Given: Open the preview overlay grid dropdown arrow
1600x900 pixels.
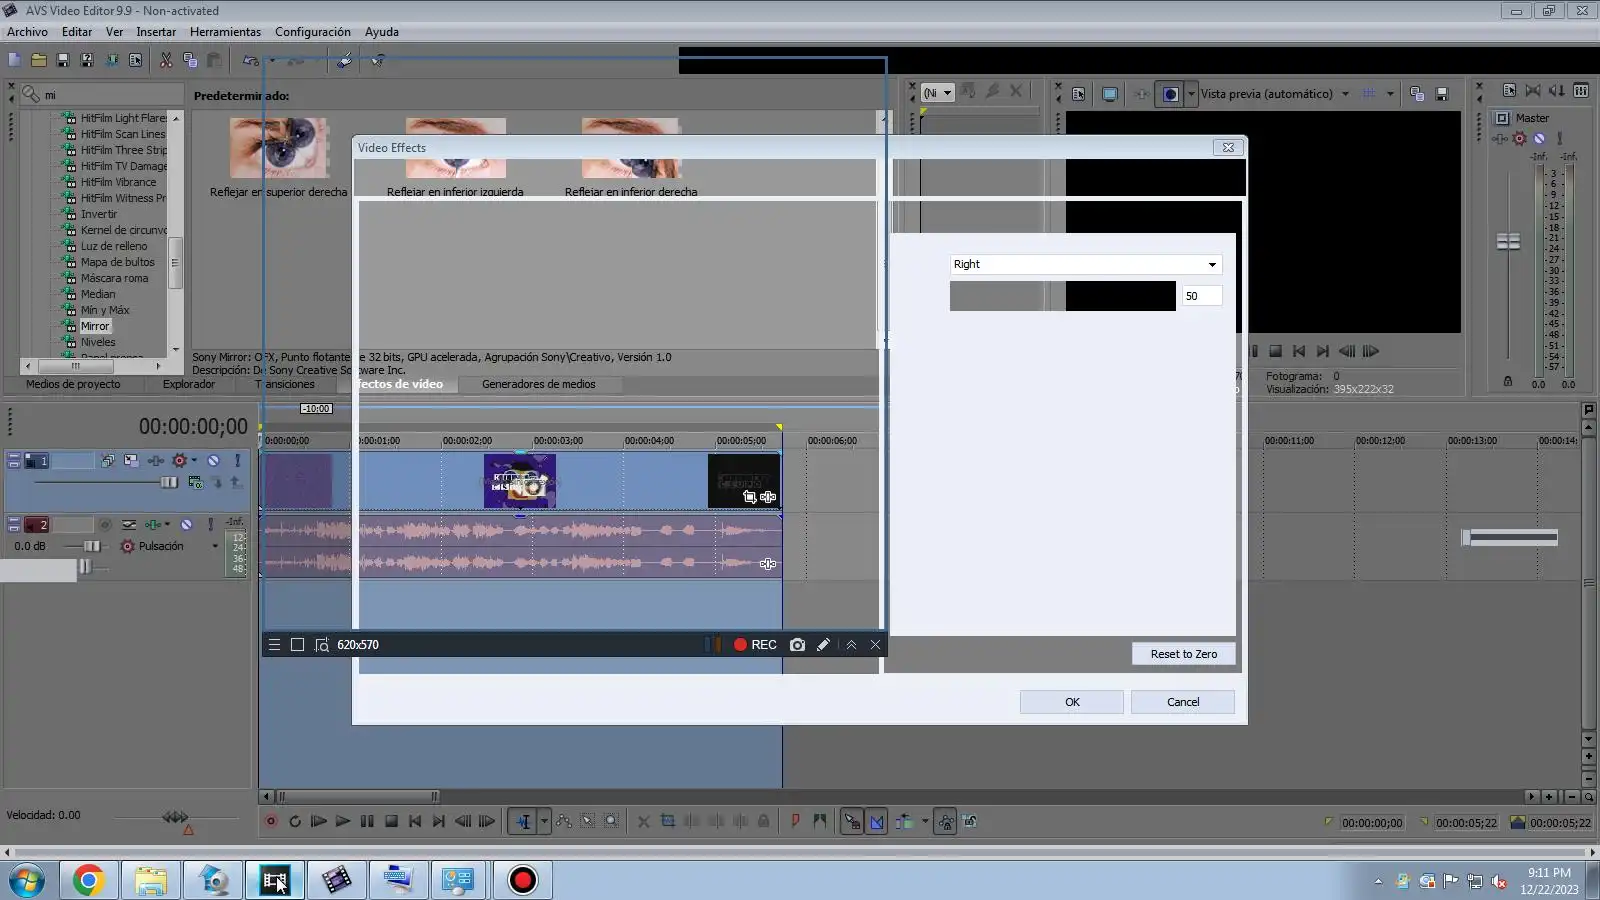Looking at the screenshot, I should point(1390,94).
